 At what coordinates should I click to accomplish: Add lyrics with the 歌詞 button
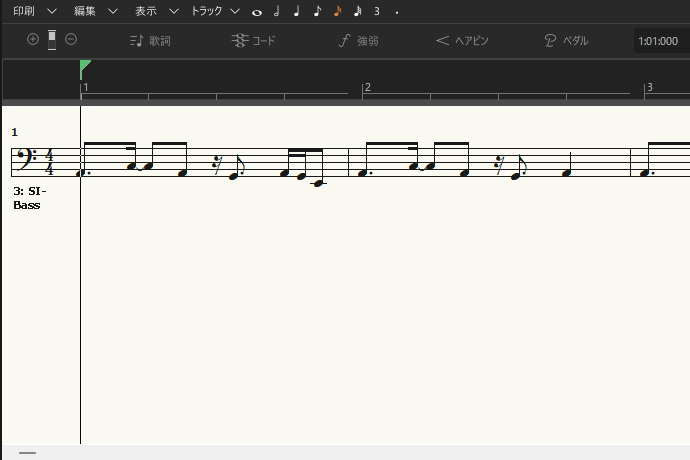(x=150, y=41)
